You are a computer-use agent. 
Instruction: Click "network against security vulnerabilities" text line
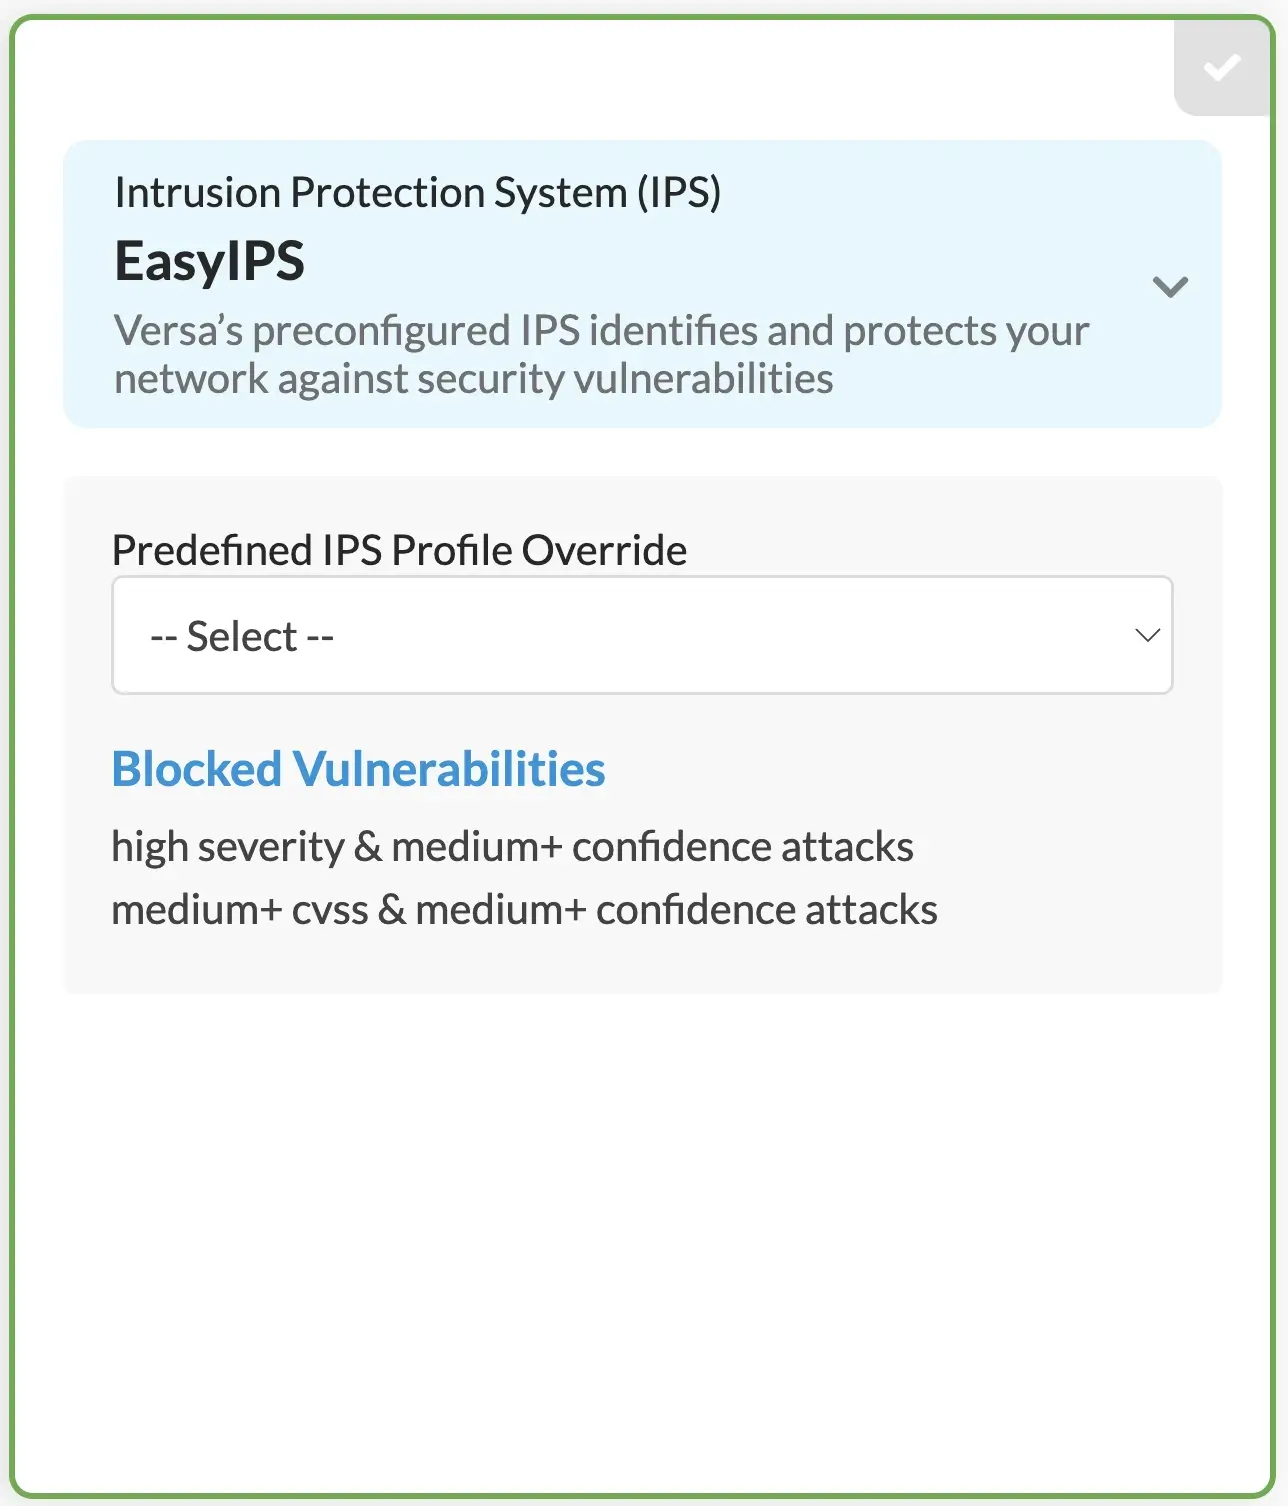[473, 379]
